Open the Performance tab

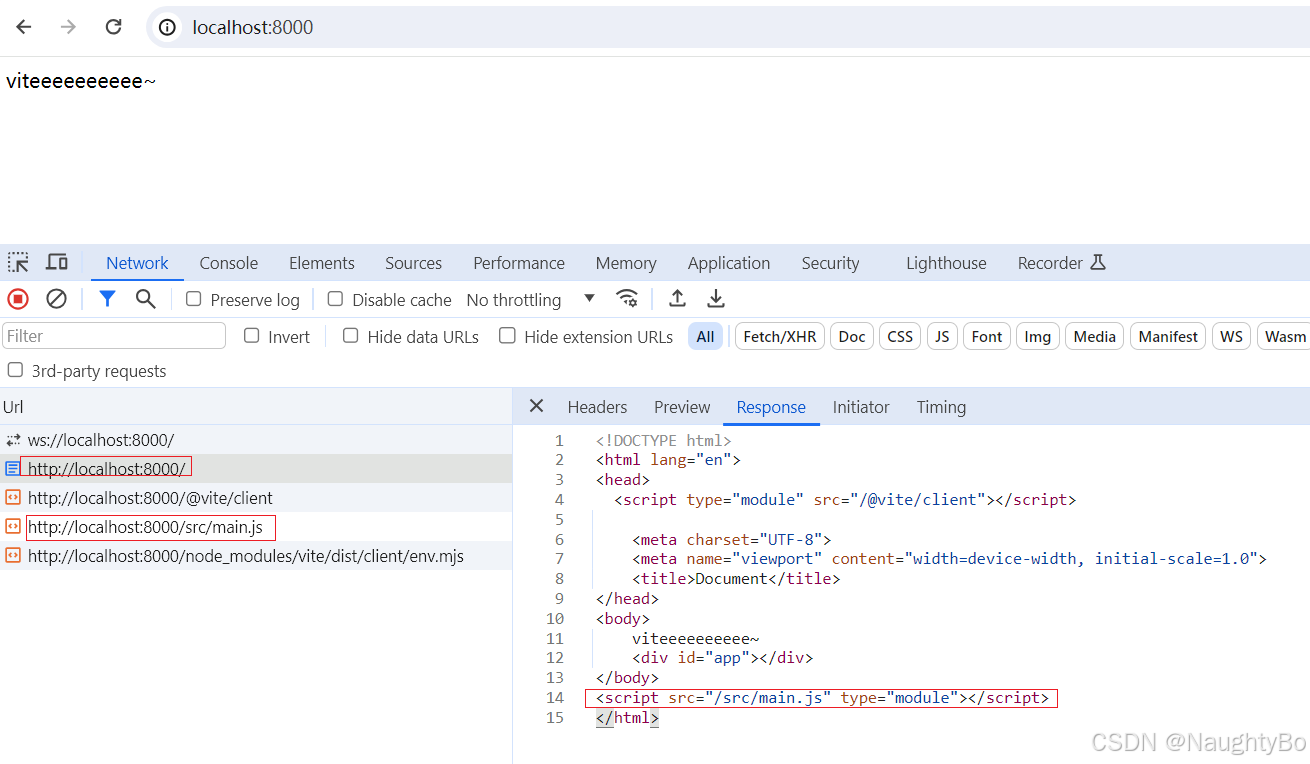(x=519, y=263)
